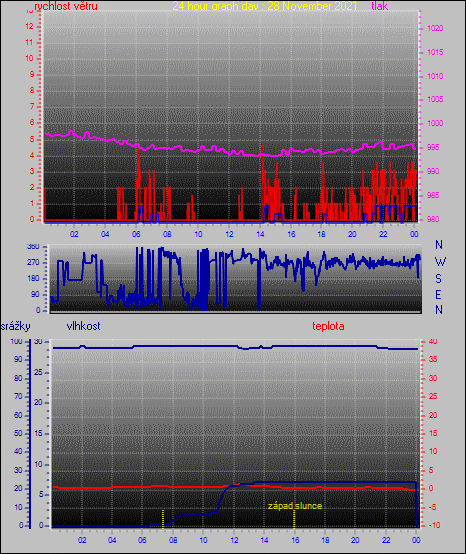Click the 1010 value on the pressure axis
466x554 pixels.
[435, 76]
